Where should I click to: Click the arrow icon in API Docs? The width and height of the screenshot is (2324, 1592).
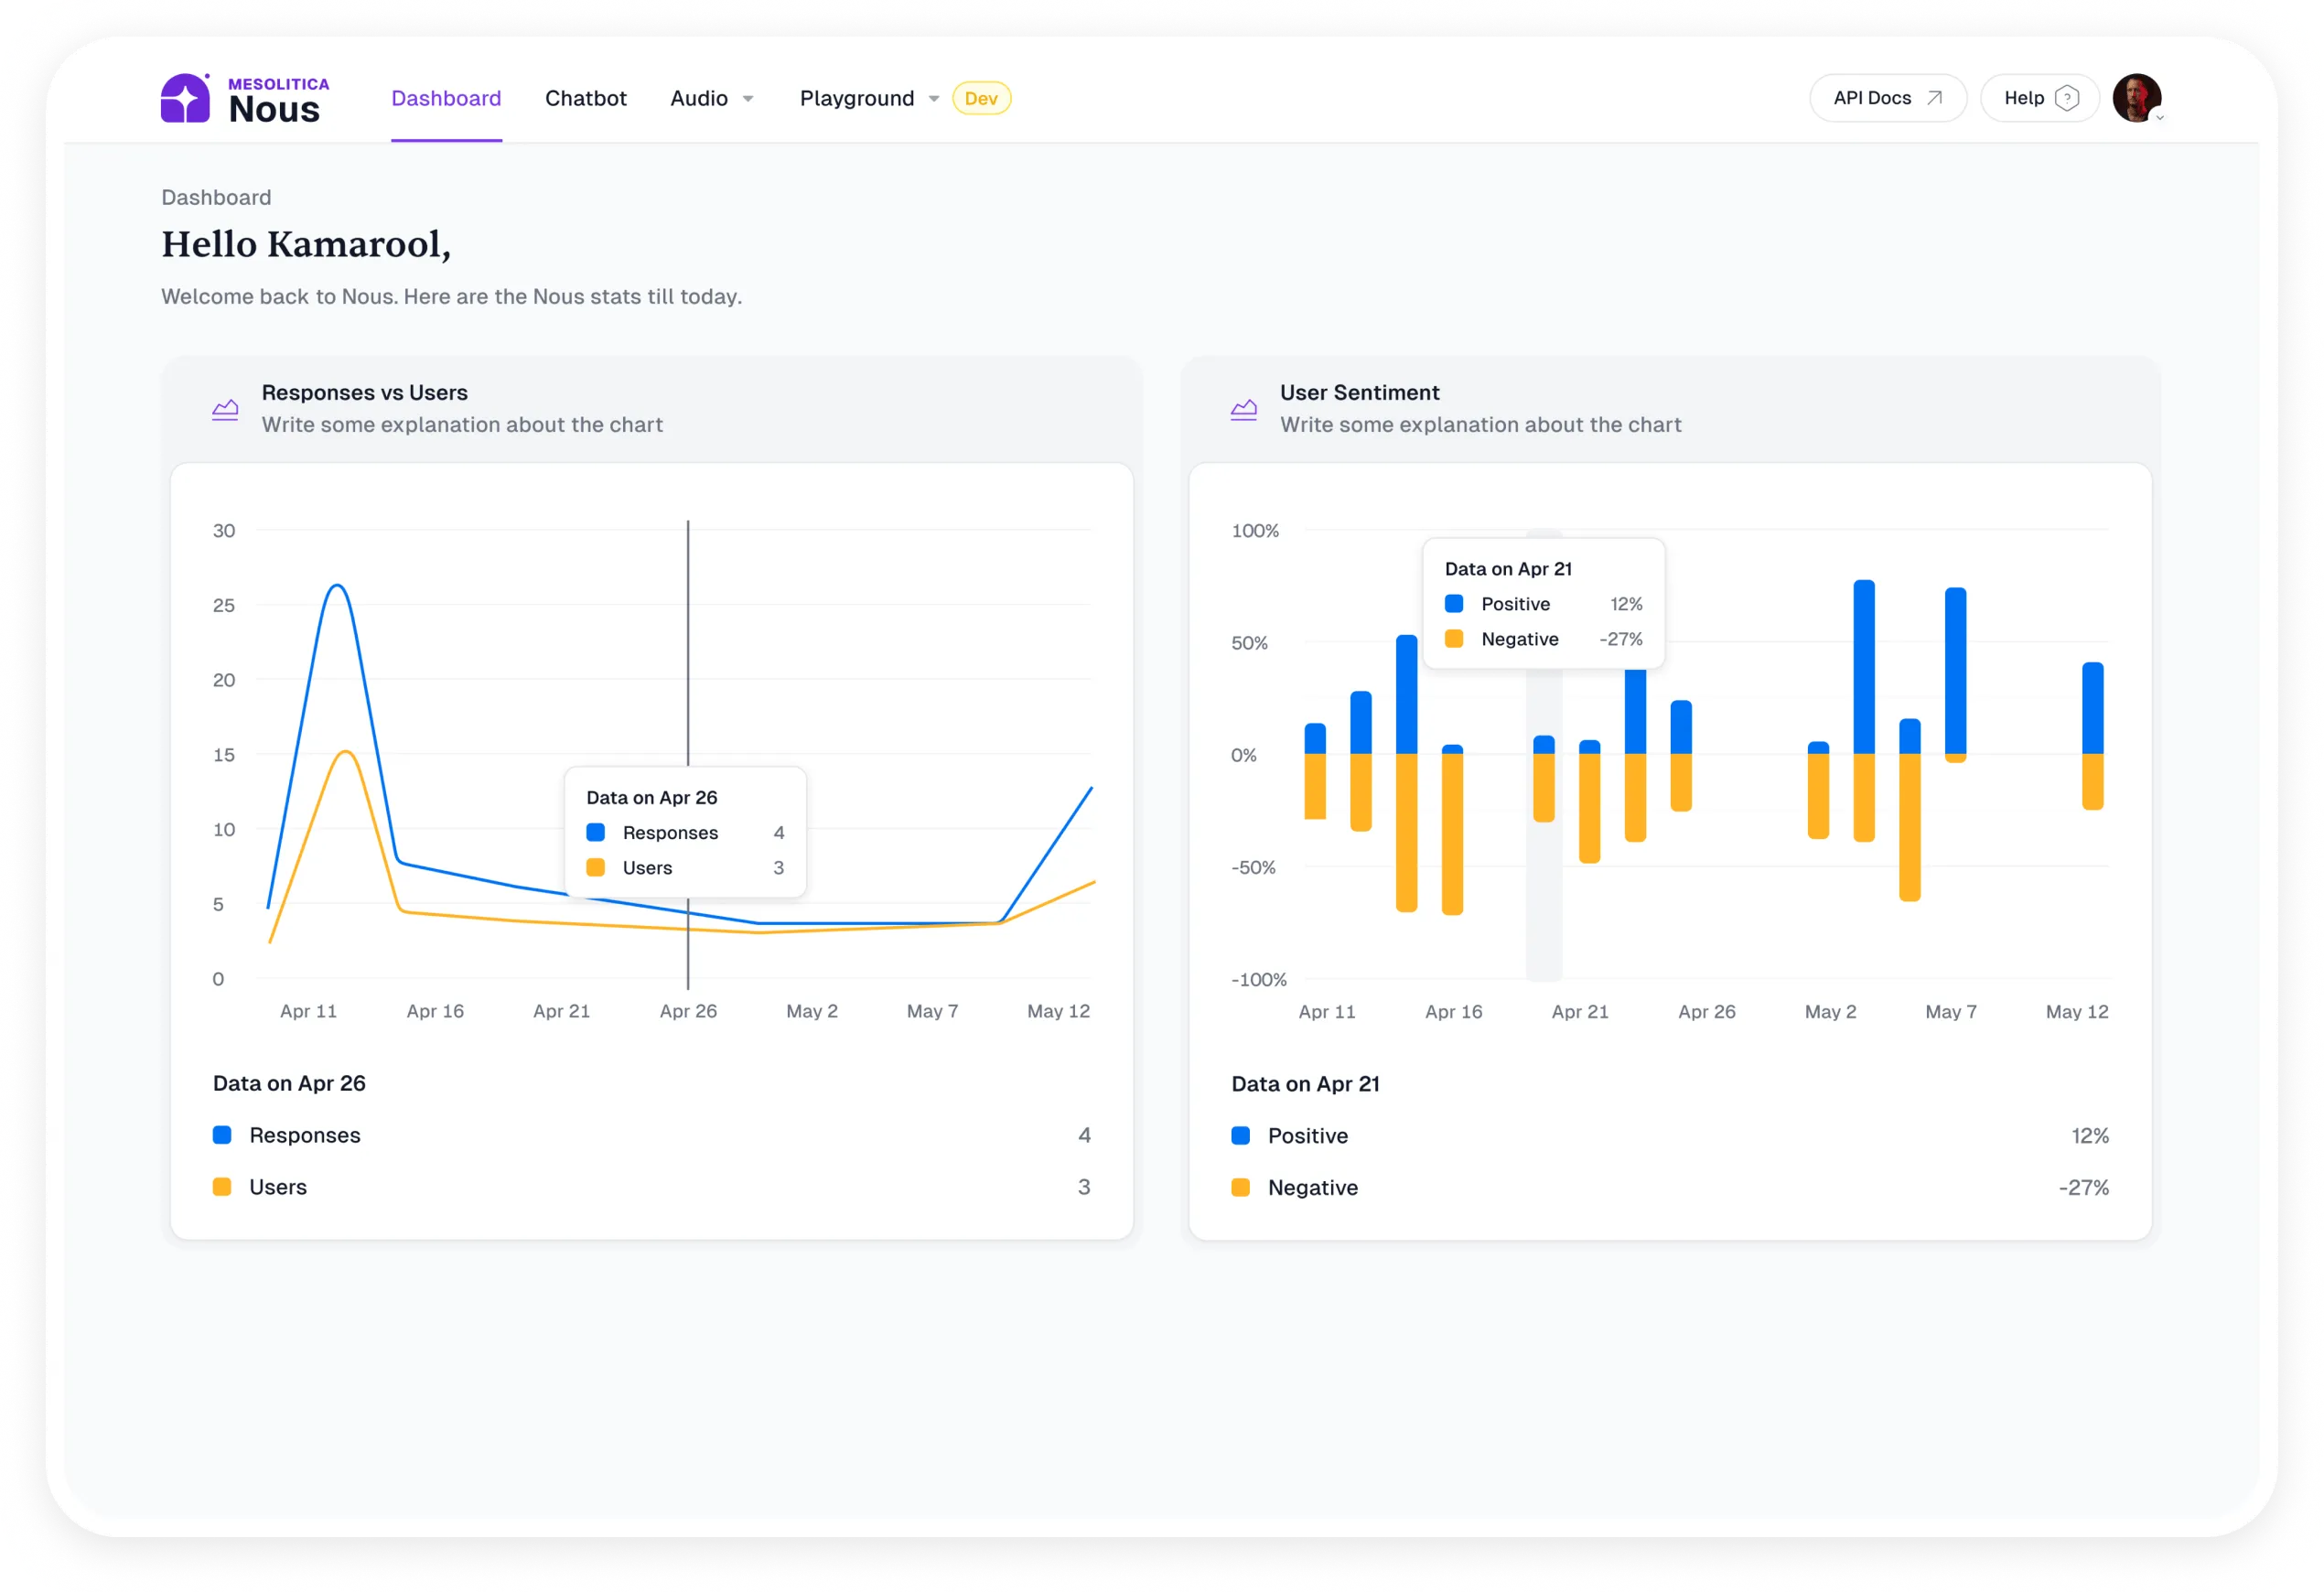pos(1934,98)
